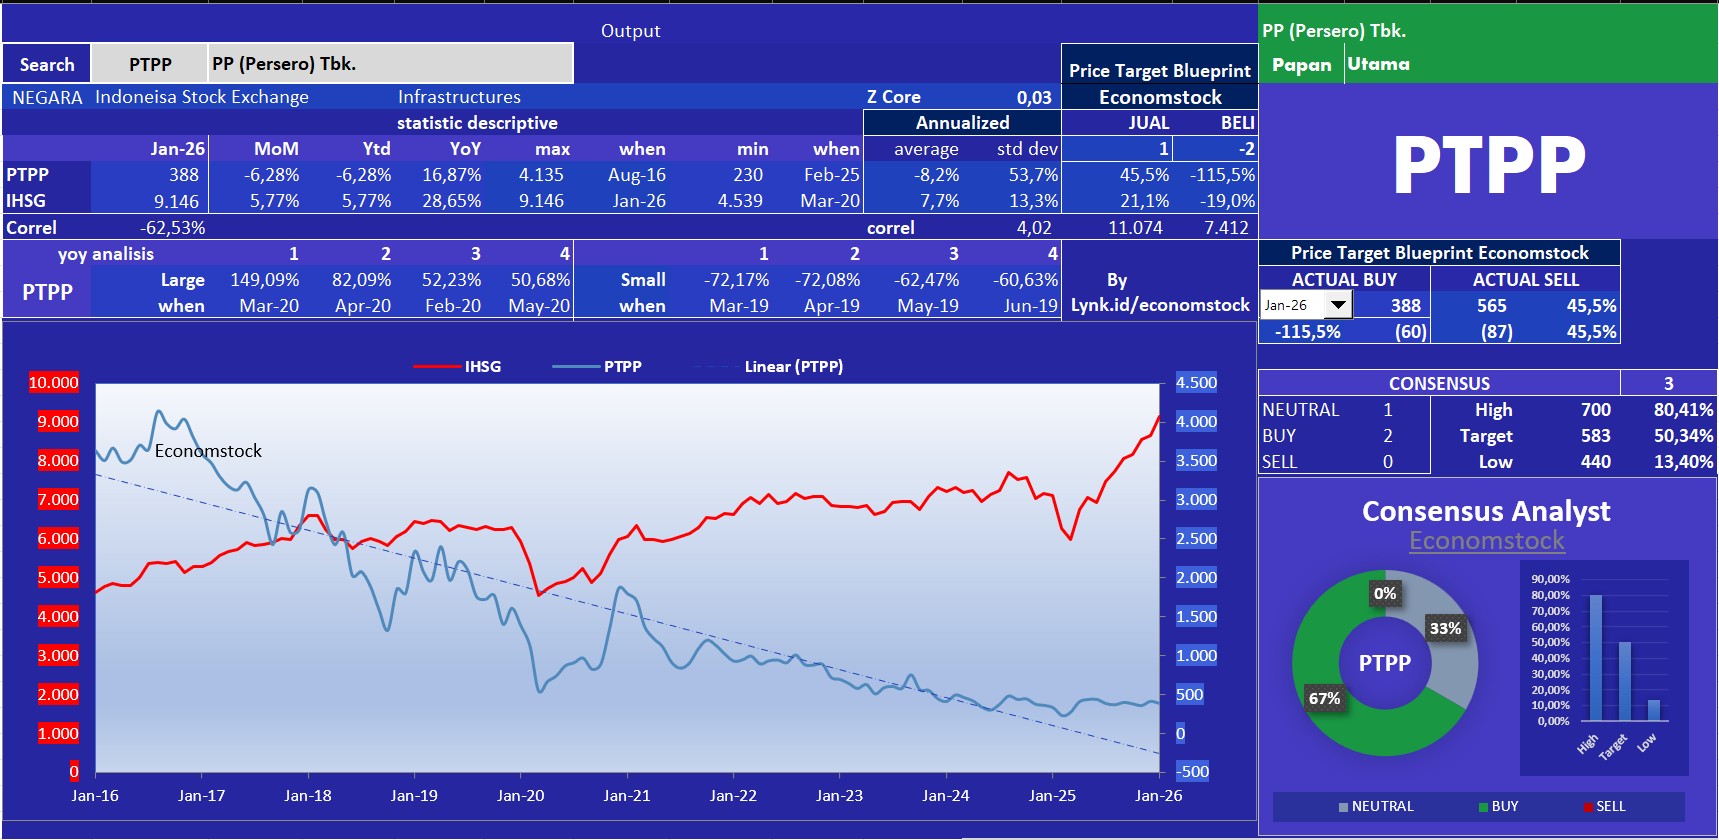Select the Utama label in green header
This screenshot has width=1719, height=840.
tap(1378, 64)
